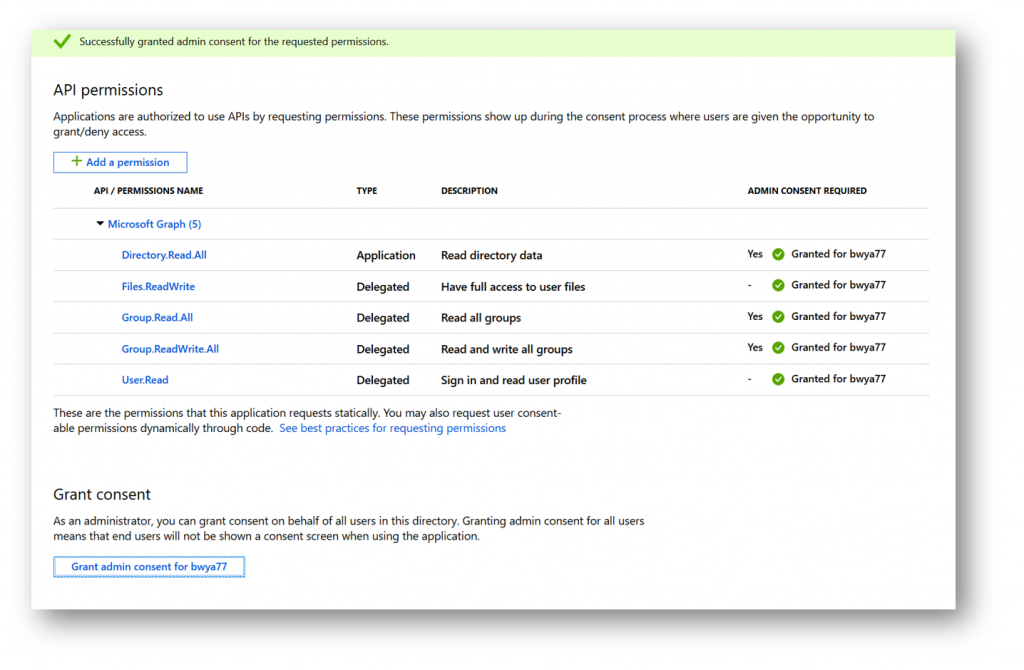Collapse the Microsoft Graph permissions group arrow
The width and height of the screenshot is (1024, 670).
tap(100, 224)
